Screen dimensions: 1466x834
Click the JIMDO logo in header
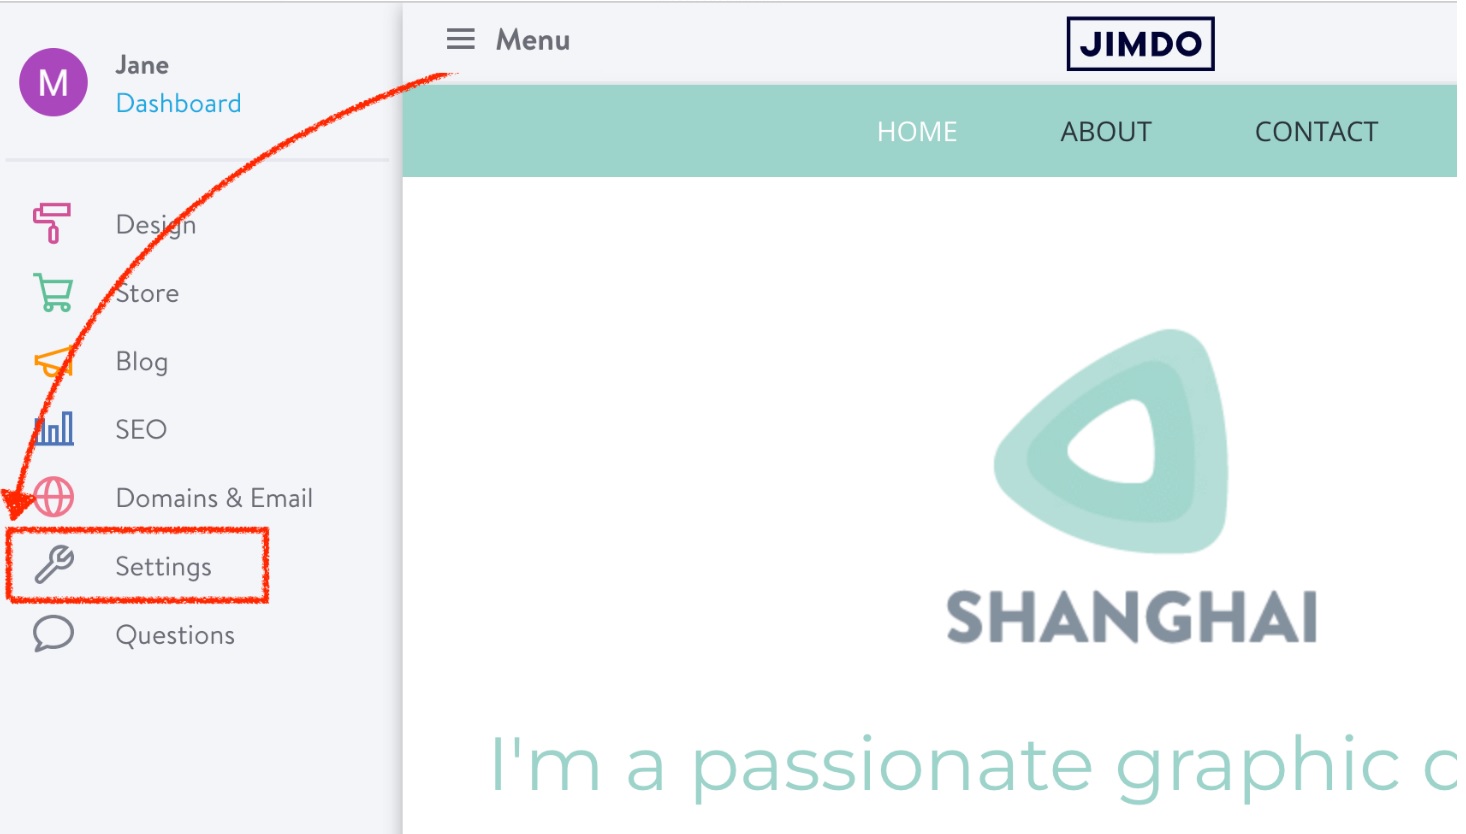(x=1140, y=44)
